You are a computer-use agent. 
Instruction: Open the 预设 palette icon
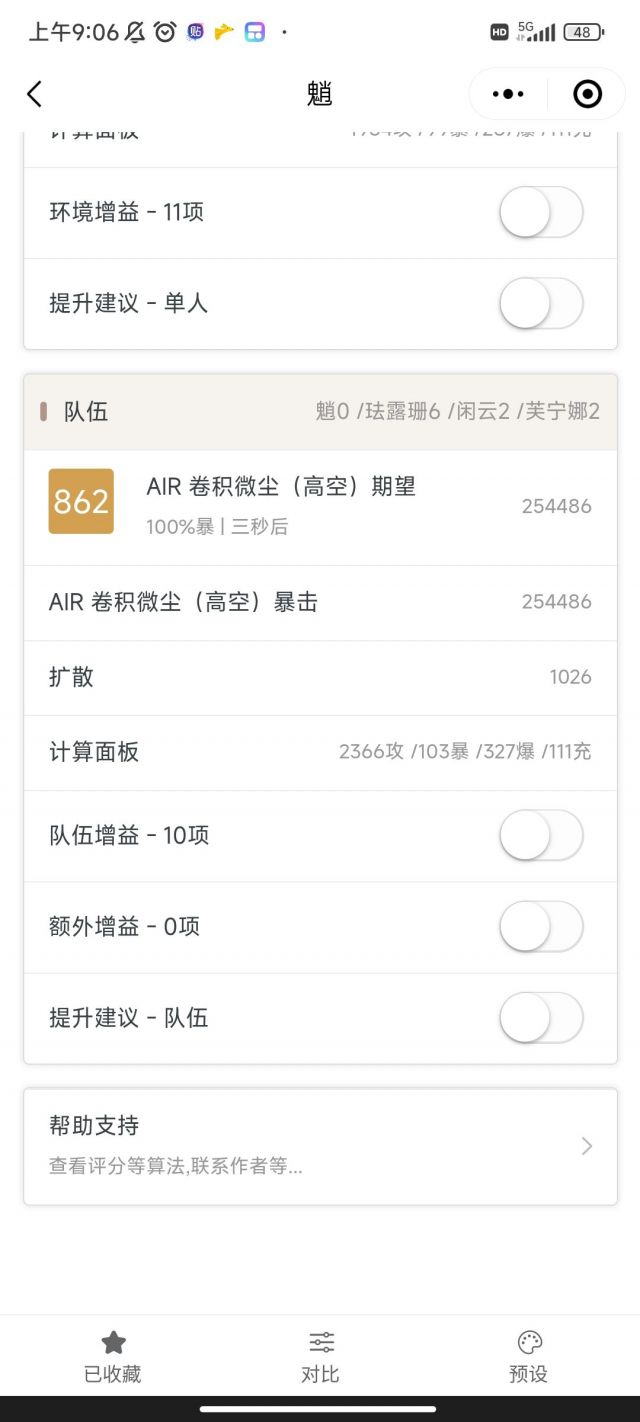[527, 1342]
